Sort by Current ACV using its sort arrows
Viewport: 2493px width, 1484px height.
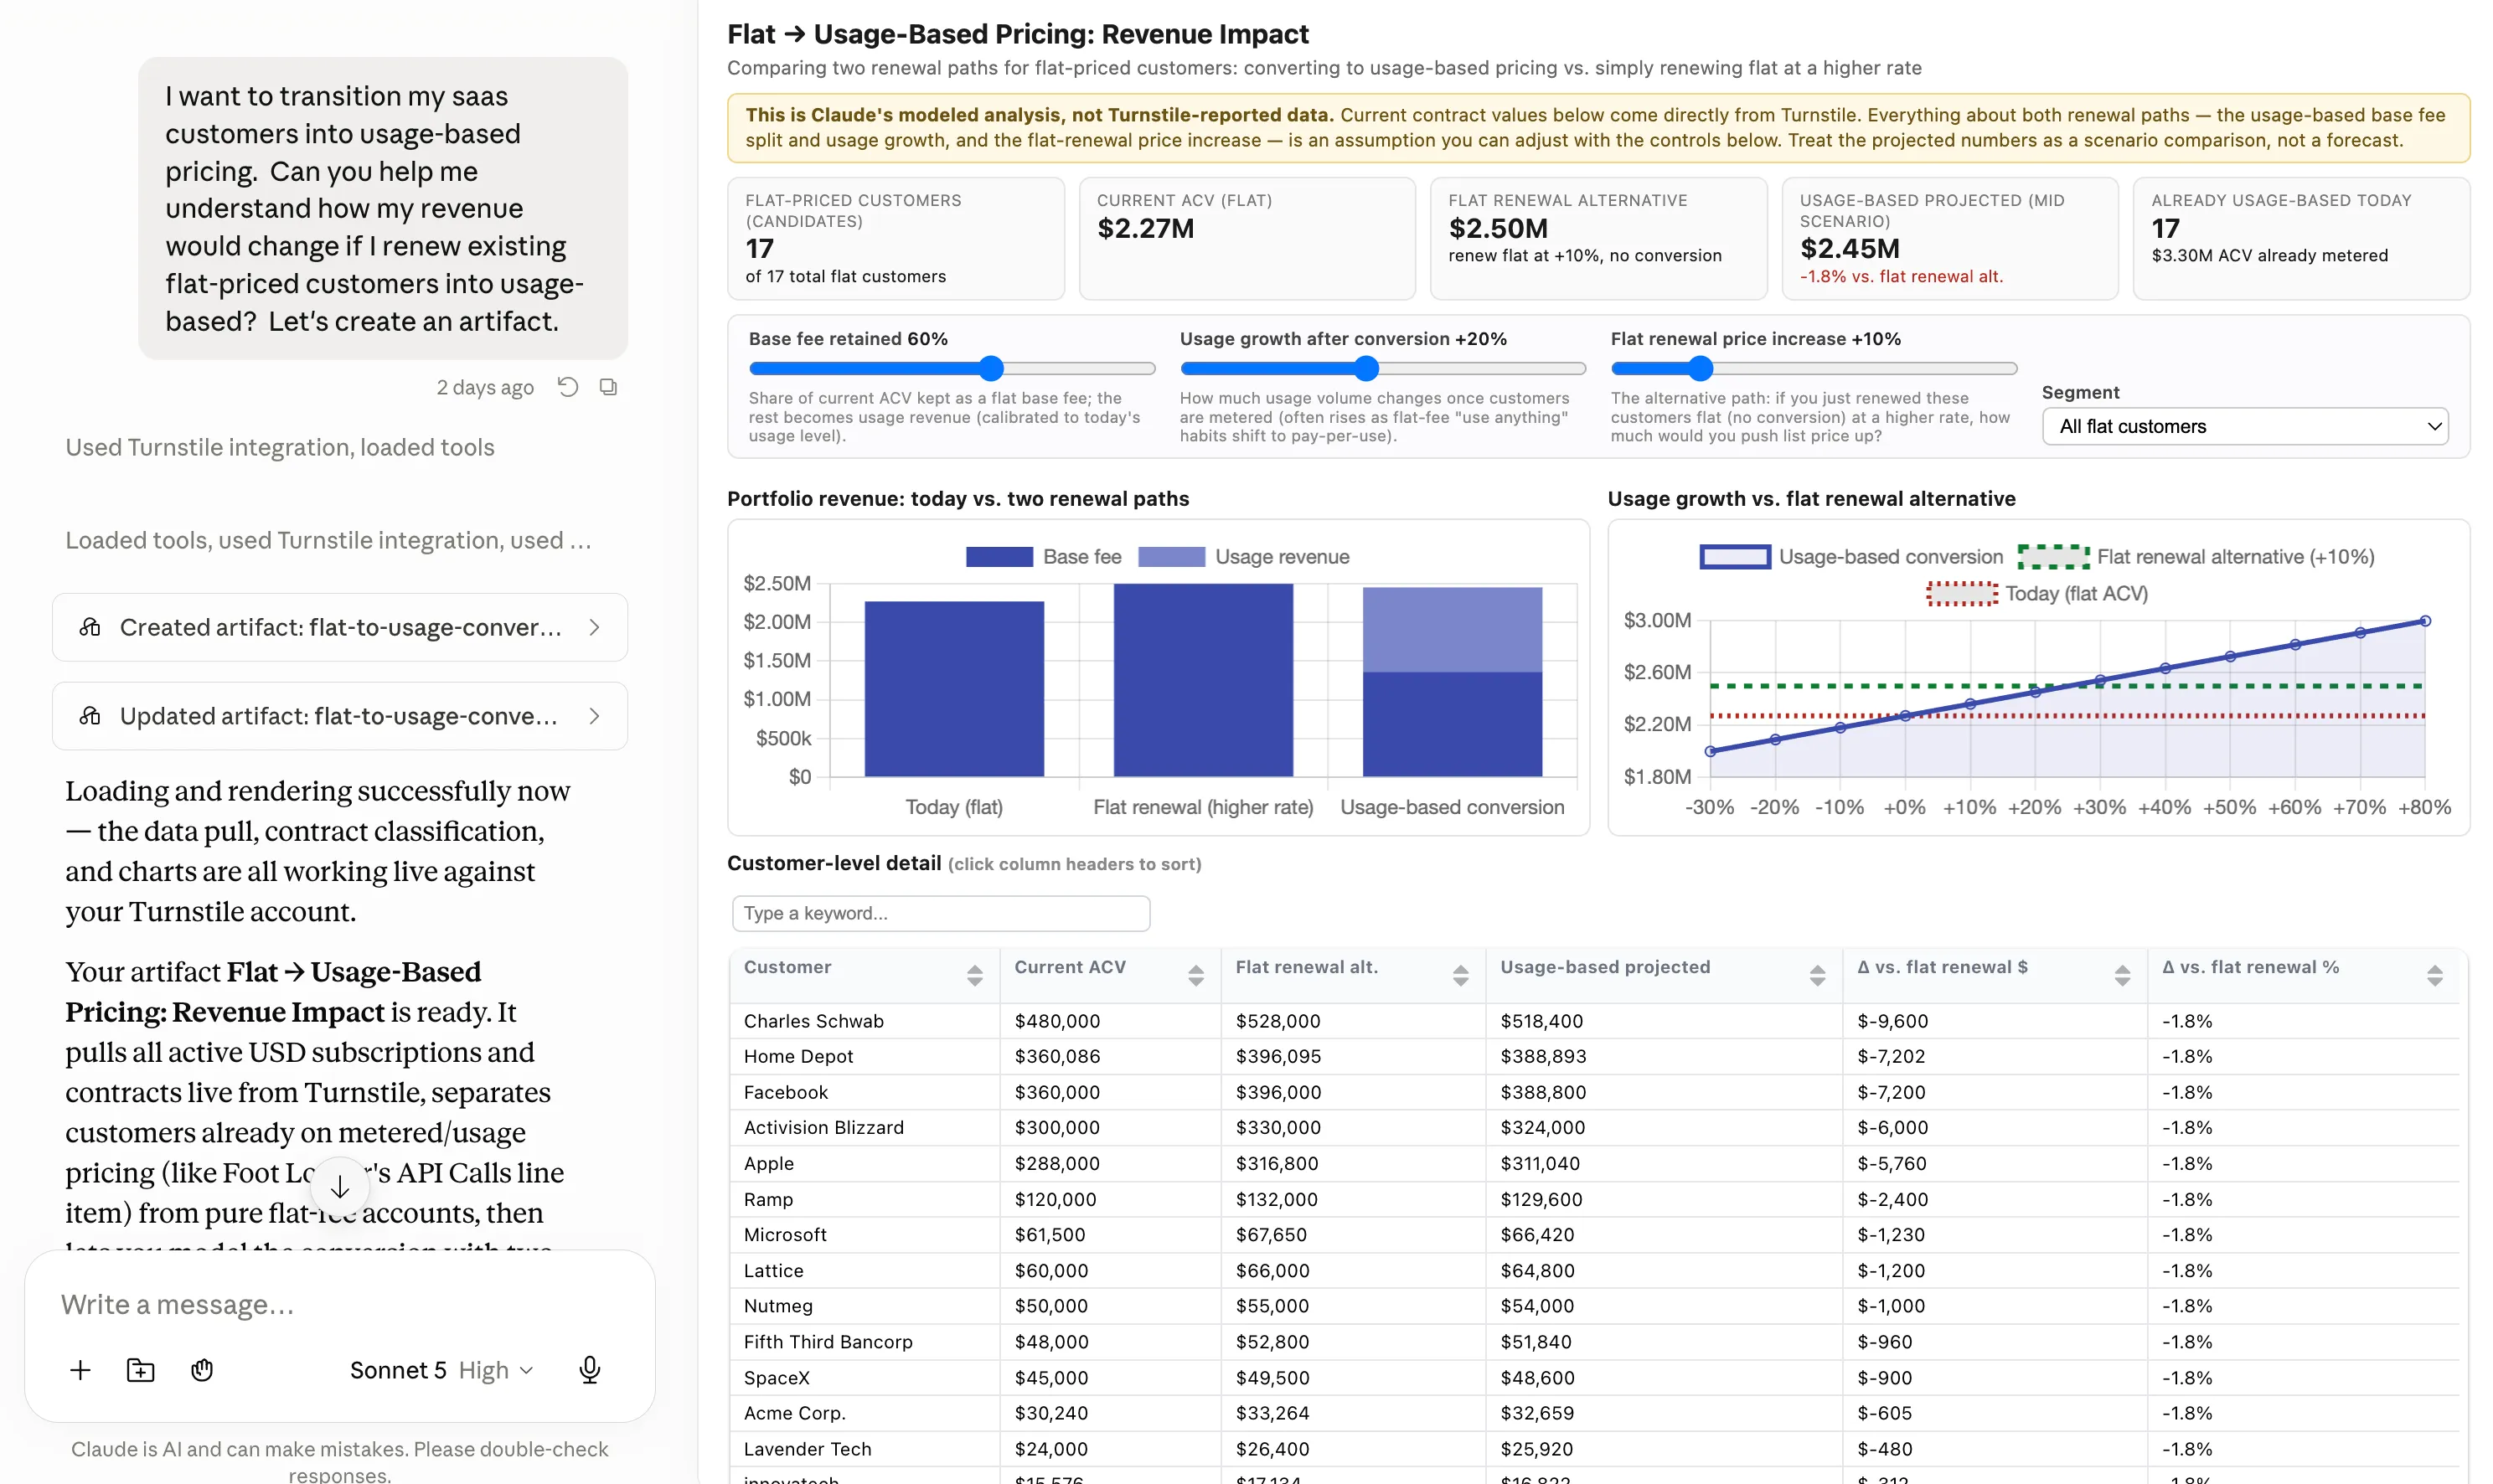(1196, 975)
